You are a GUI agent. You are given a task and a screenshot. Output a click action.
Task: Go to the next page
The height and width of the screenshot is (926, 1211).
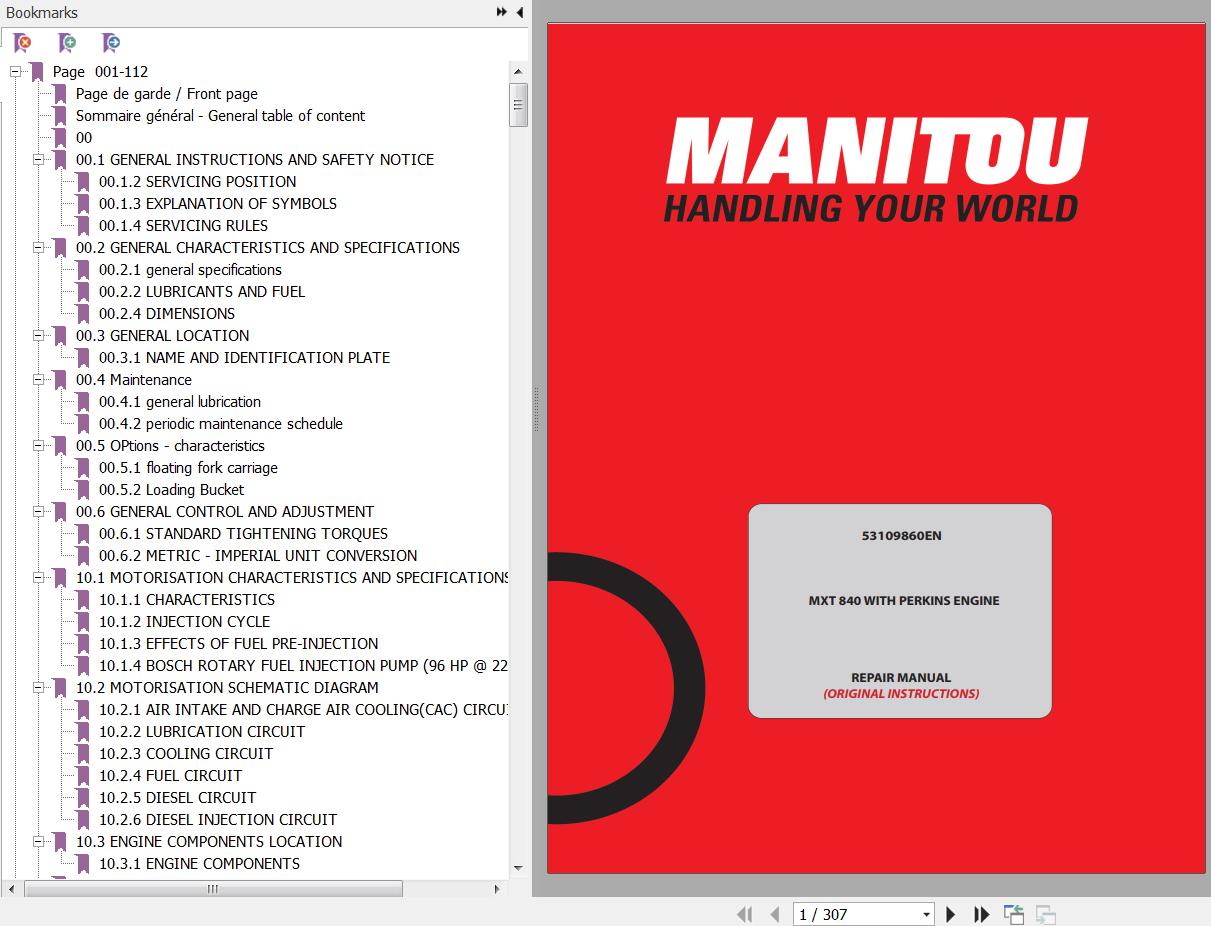[x=951, y=914]
